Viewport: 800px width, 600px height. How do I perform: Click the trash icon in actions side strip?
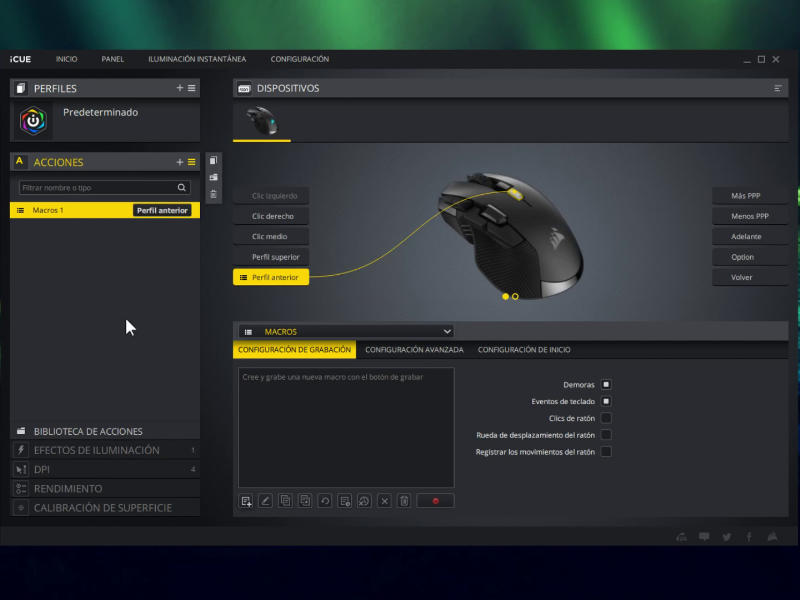pyautogui.click(x=214, y=194)
